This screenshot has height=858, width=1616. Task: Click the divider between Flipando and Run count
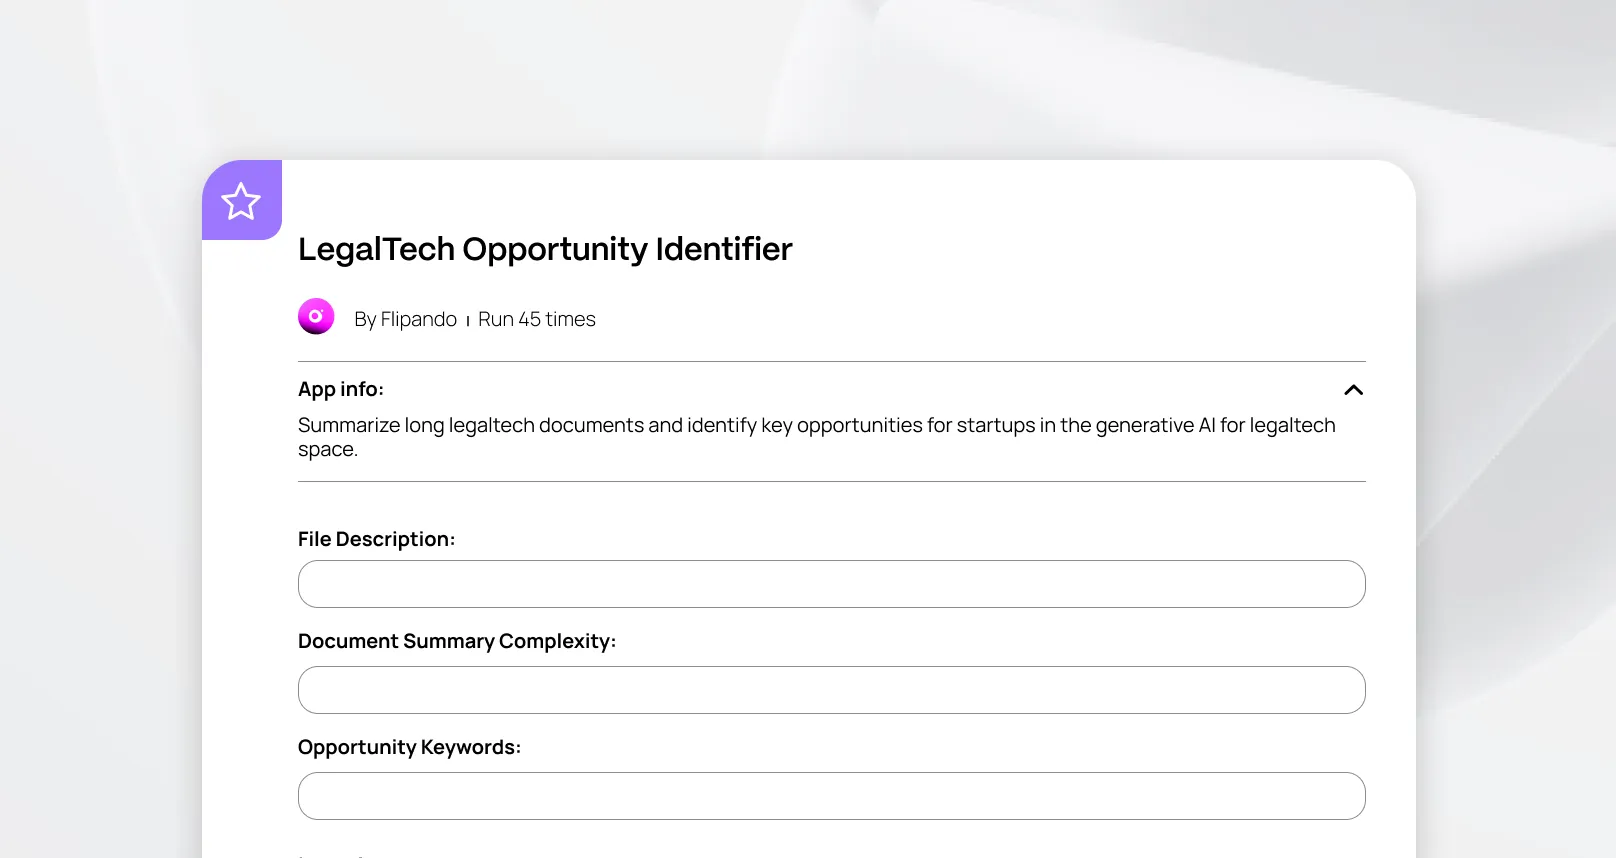tap(468, 321)
